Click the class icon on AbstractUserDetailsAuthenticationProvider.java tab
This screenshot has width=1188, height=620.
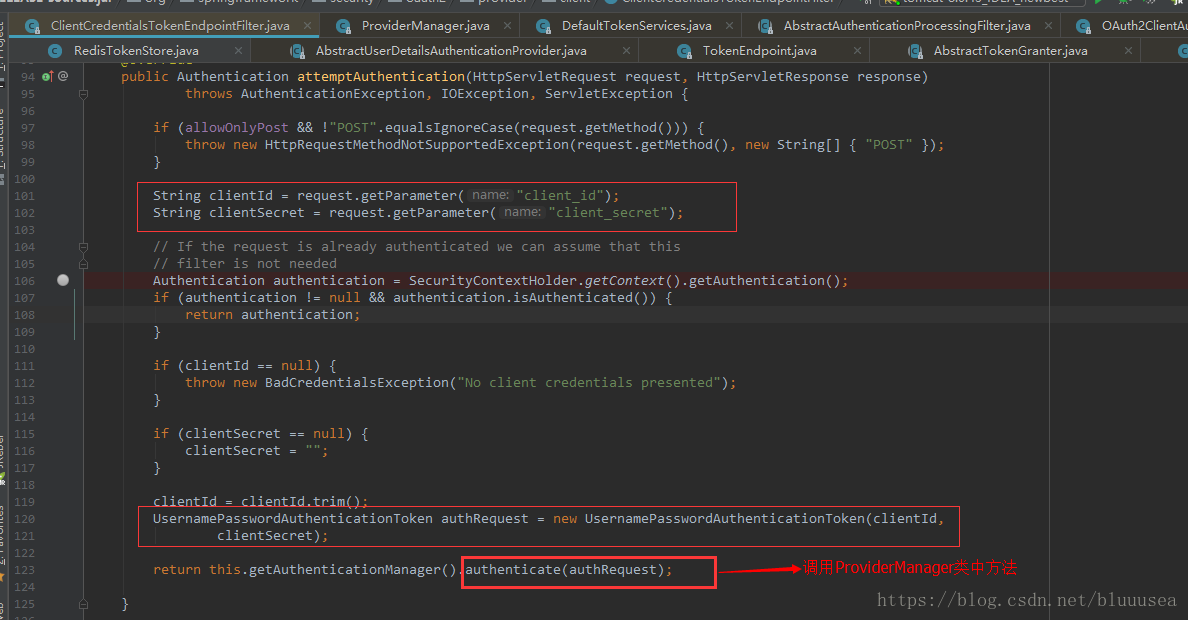click(x=298, y=51)
